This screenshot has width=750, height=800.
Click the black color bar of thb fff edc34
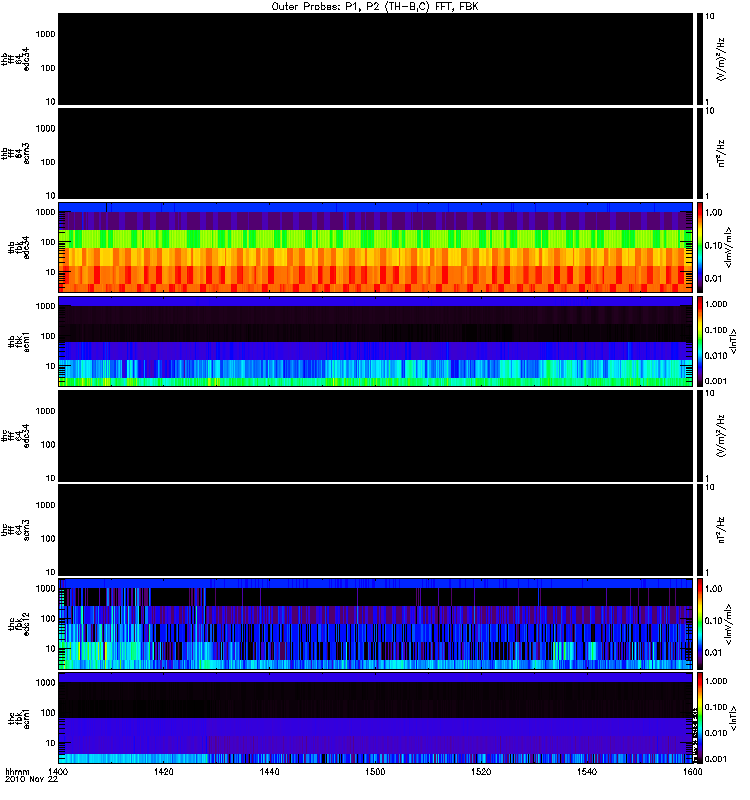[x=700, y=59]
